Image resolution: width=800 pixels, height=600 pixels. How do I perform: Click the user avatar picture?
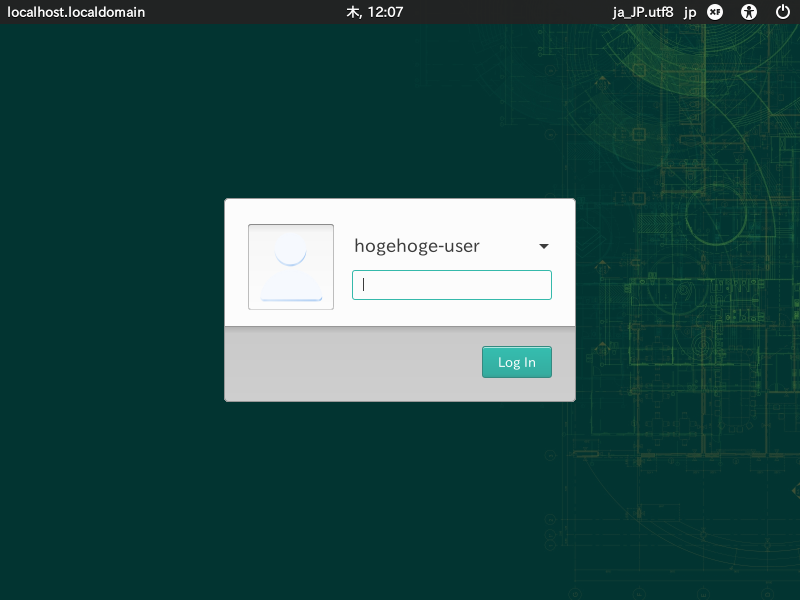click(x=291, y=267)
